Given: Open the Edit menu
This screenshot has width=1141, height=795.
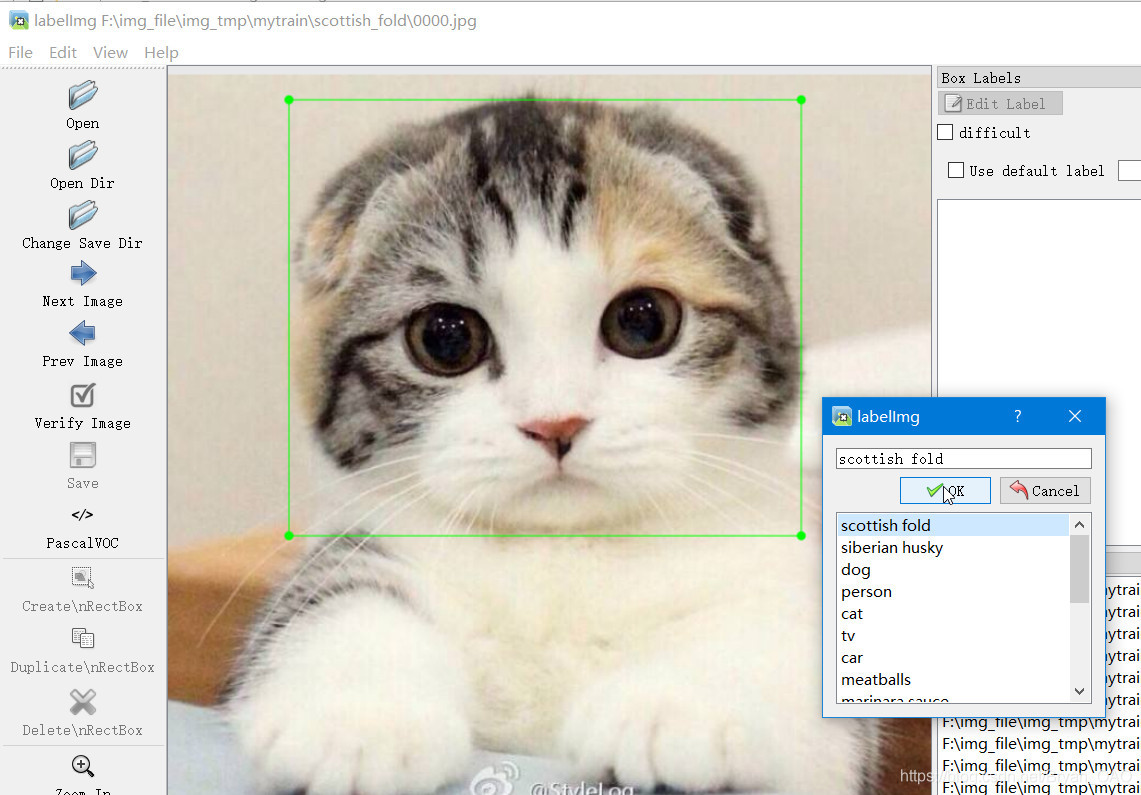Looking at the screenshot, I should coord(63,52).
